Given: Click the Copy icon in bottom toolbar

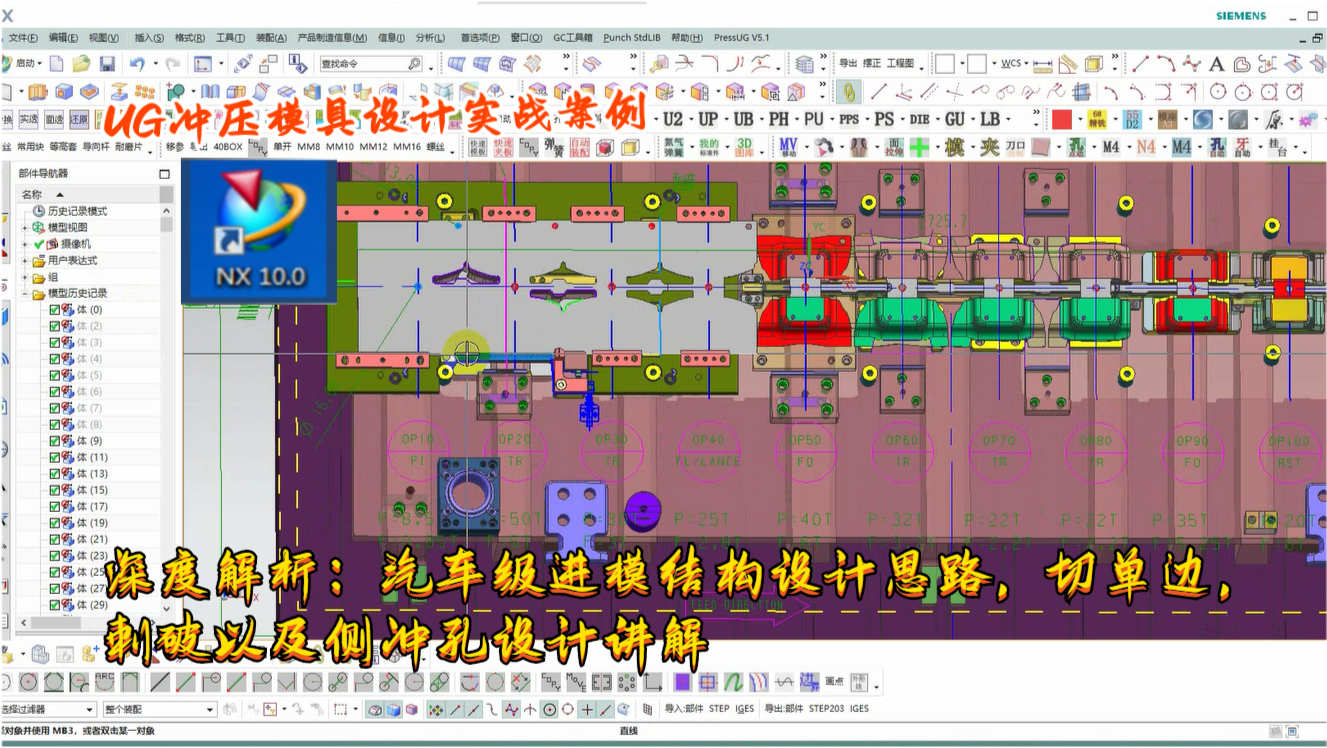Looking at the screenshot, I should (551, 682).
